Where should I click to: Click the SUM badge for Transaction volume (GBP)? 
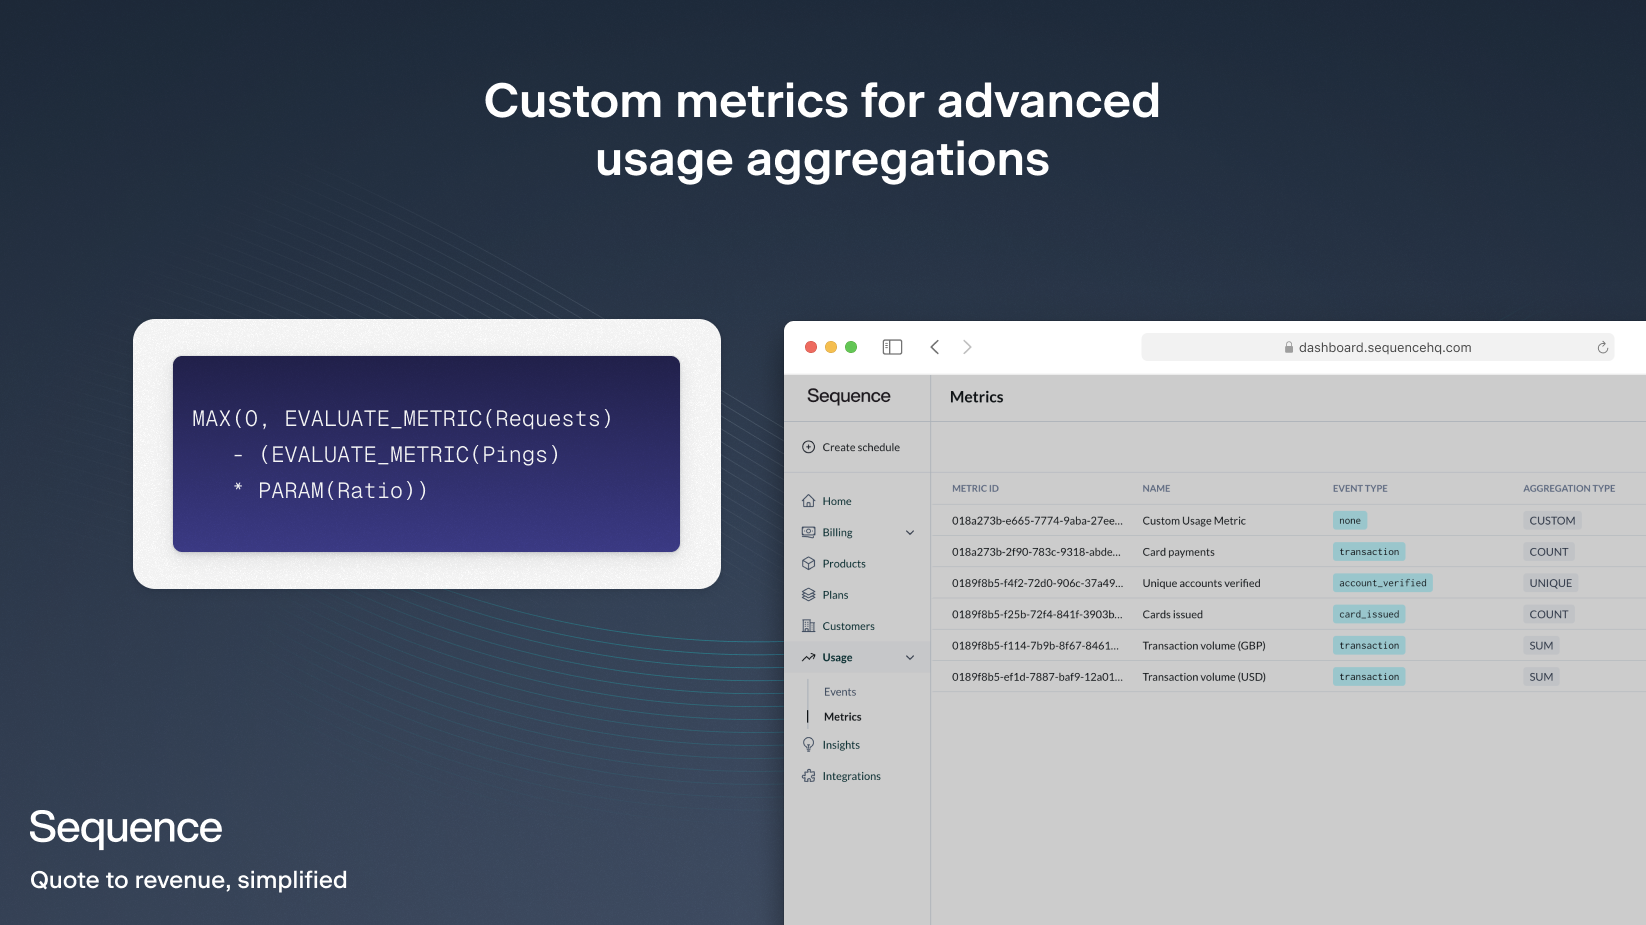click(1541, 645)
